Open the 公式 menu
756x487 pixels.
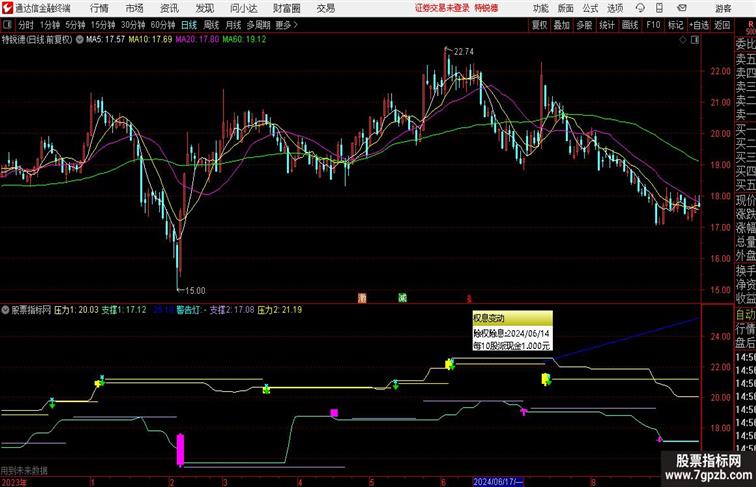590,8
